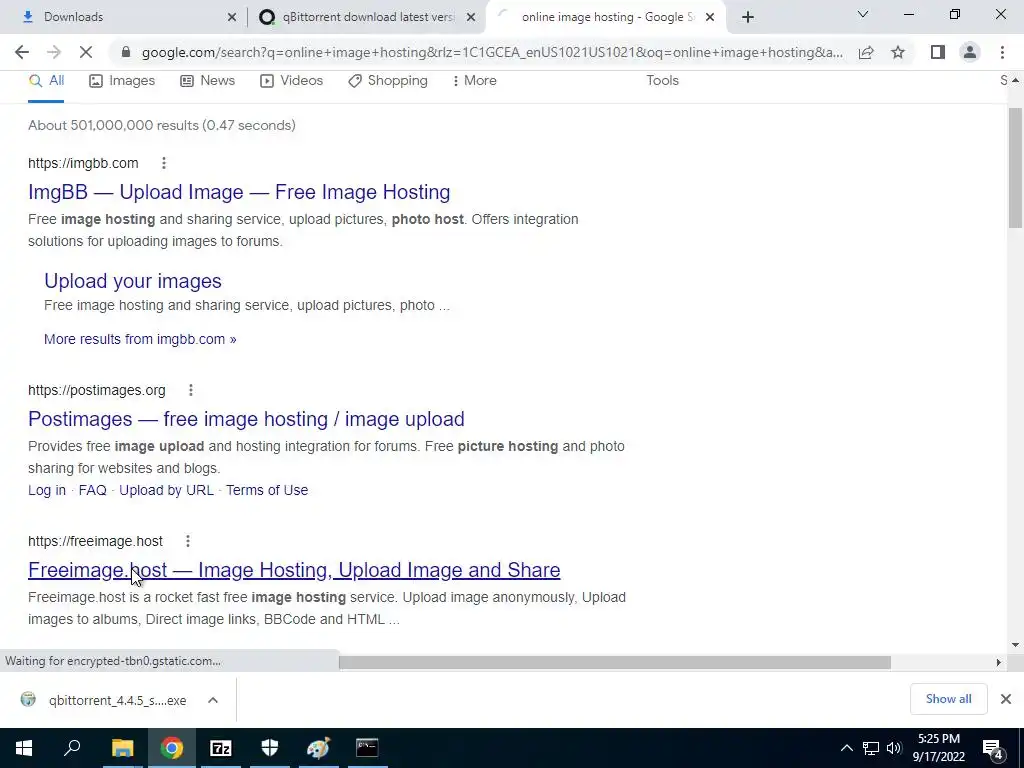Open Chrome three-dot menu

click(1002, 52)
